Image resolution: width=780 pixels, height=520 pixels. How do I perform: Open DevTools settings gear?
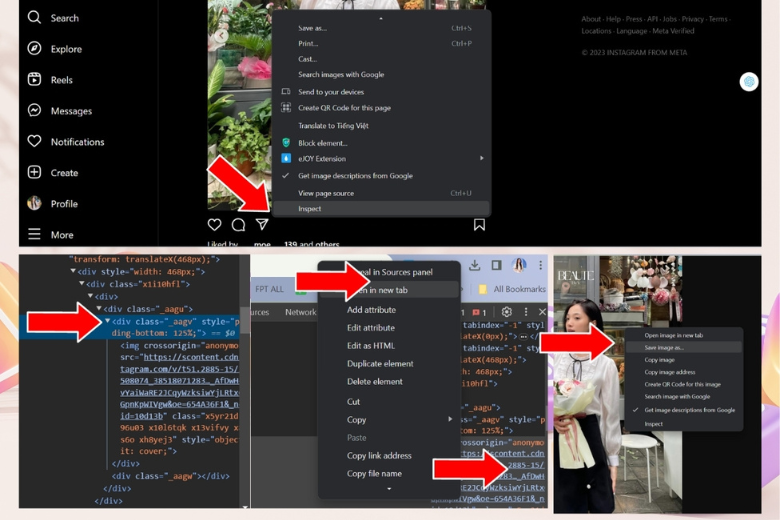pos(506,312)
